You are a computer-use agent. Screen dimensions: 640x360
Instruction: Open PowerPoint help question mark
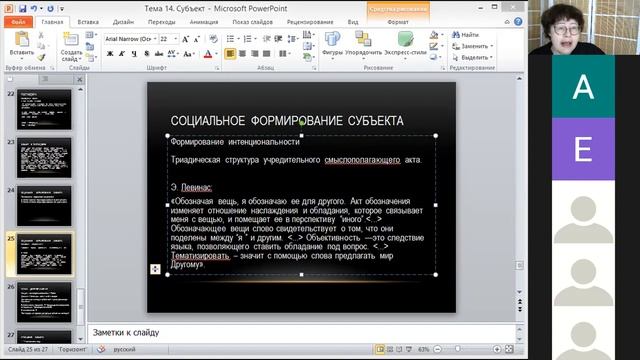pyautogui.click(x=518, y=22)
